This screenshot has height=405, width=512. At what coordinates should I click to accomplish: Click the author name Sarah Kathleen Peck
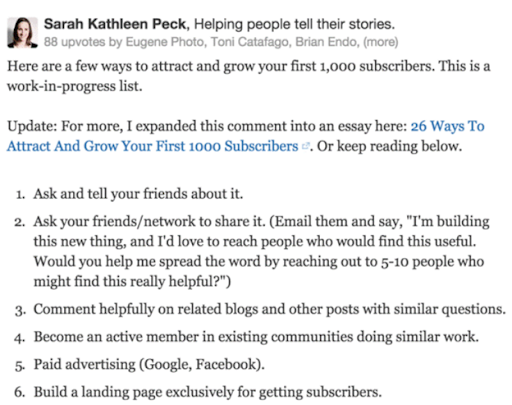tap(116, 24)
